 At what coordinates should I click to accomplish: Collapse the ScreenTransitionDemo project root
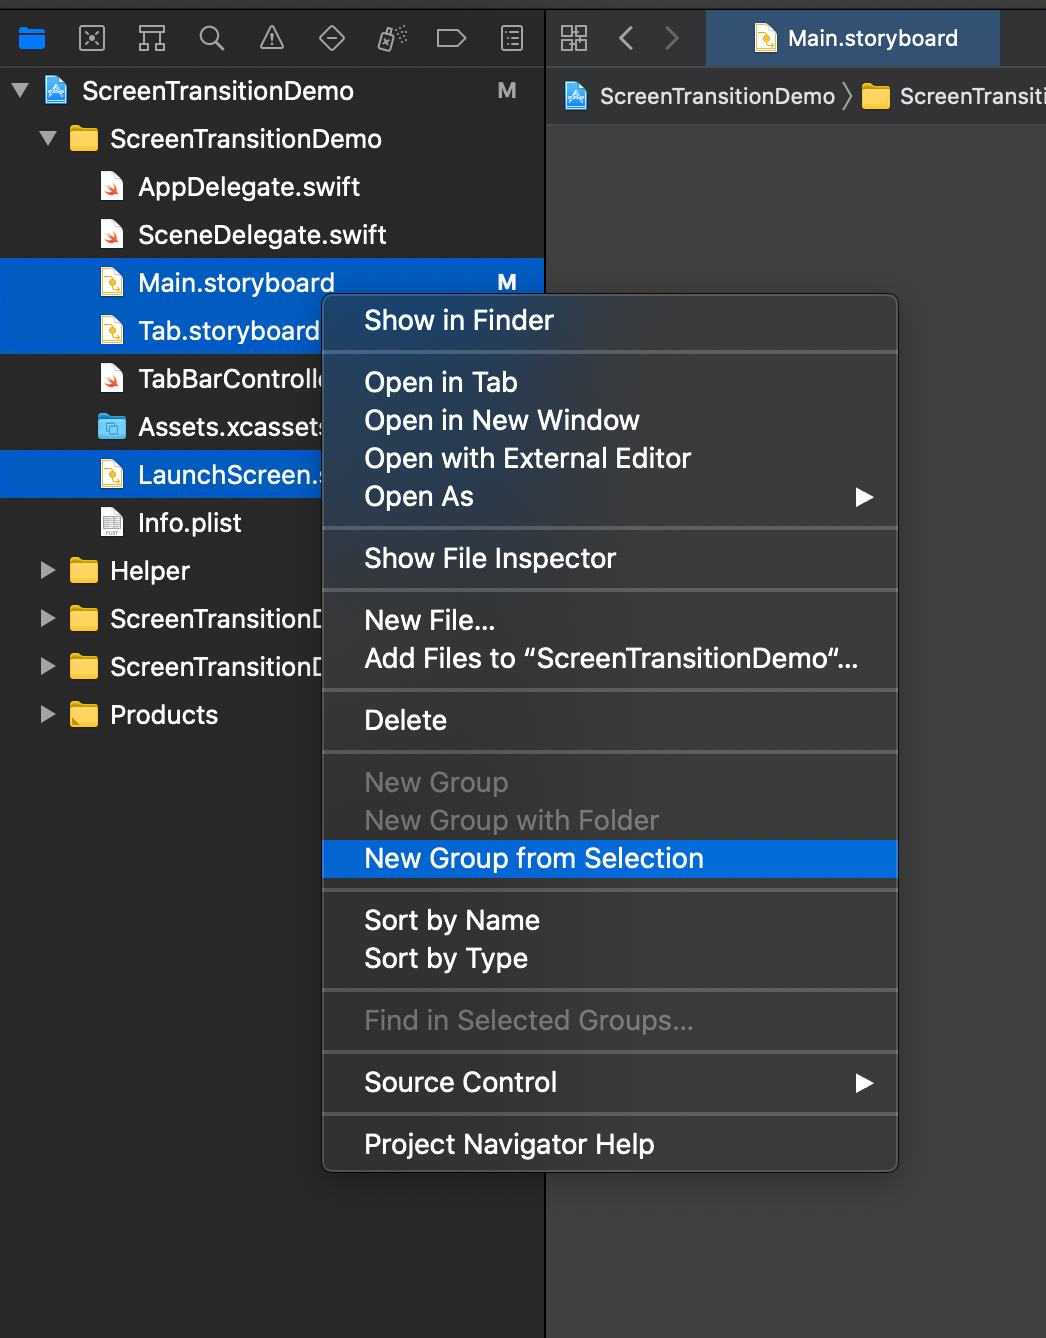[x=20, y=91]
